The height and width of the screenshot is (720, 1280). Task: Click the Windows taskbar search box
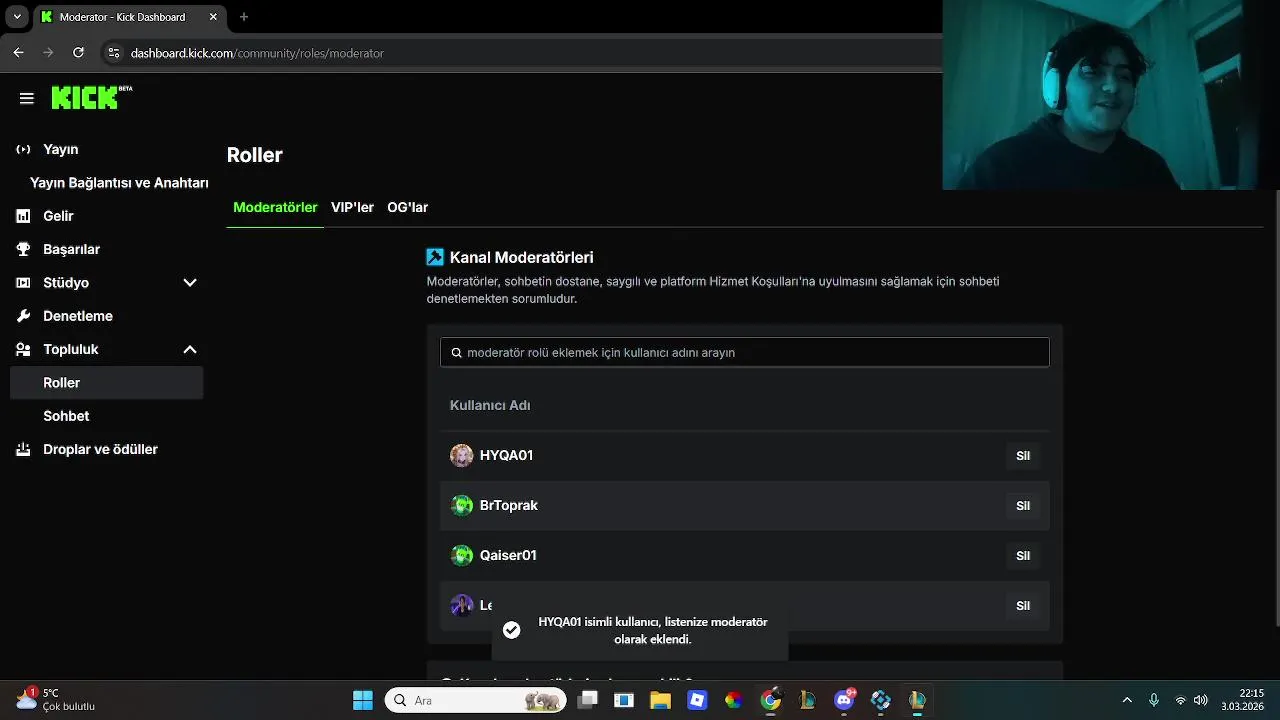pos(475,700)
